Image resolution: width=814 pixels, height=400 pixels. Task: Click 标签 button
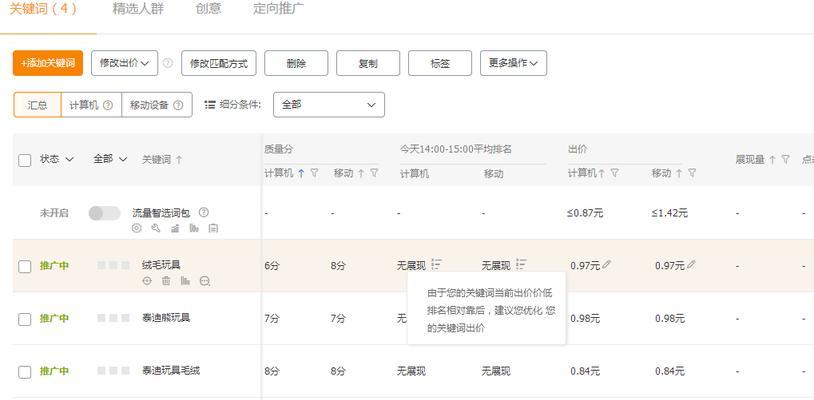440,63
